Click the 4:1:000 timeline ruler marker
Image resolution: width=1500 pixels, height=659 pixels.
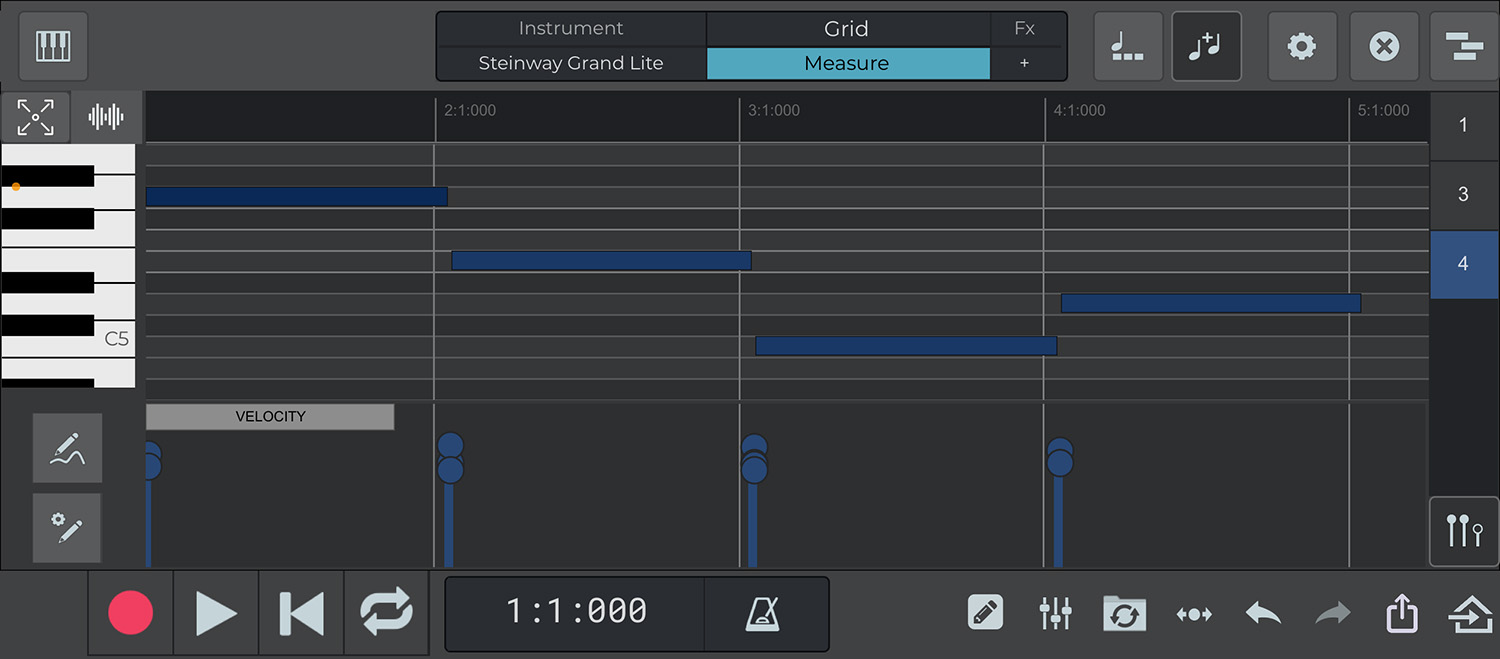[x=1079, y=111]
